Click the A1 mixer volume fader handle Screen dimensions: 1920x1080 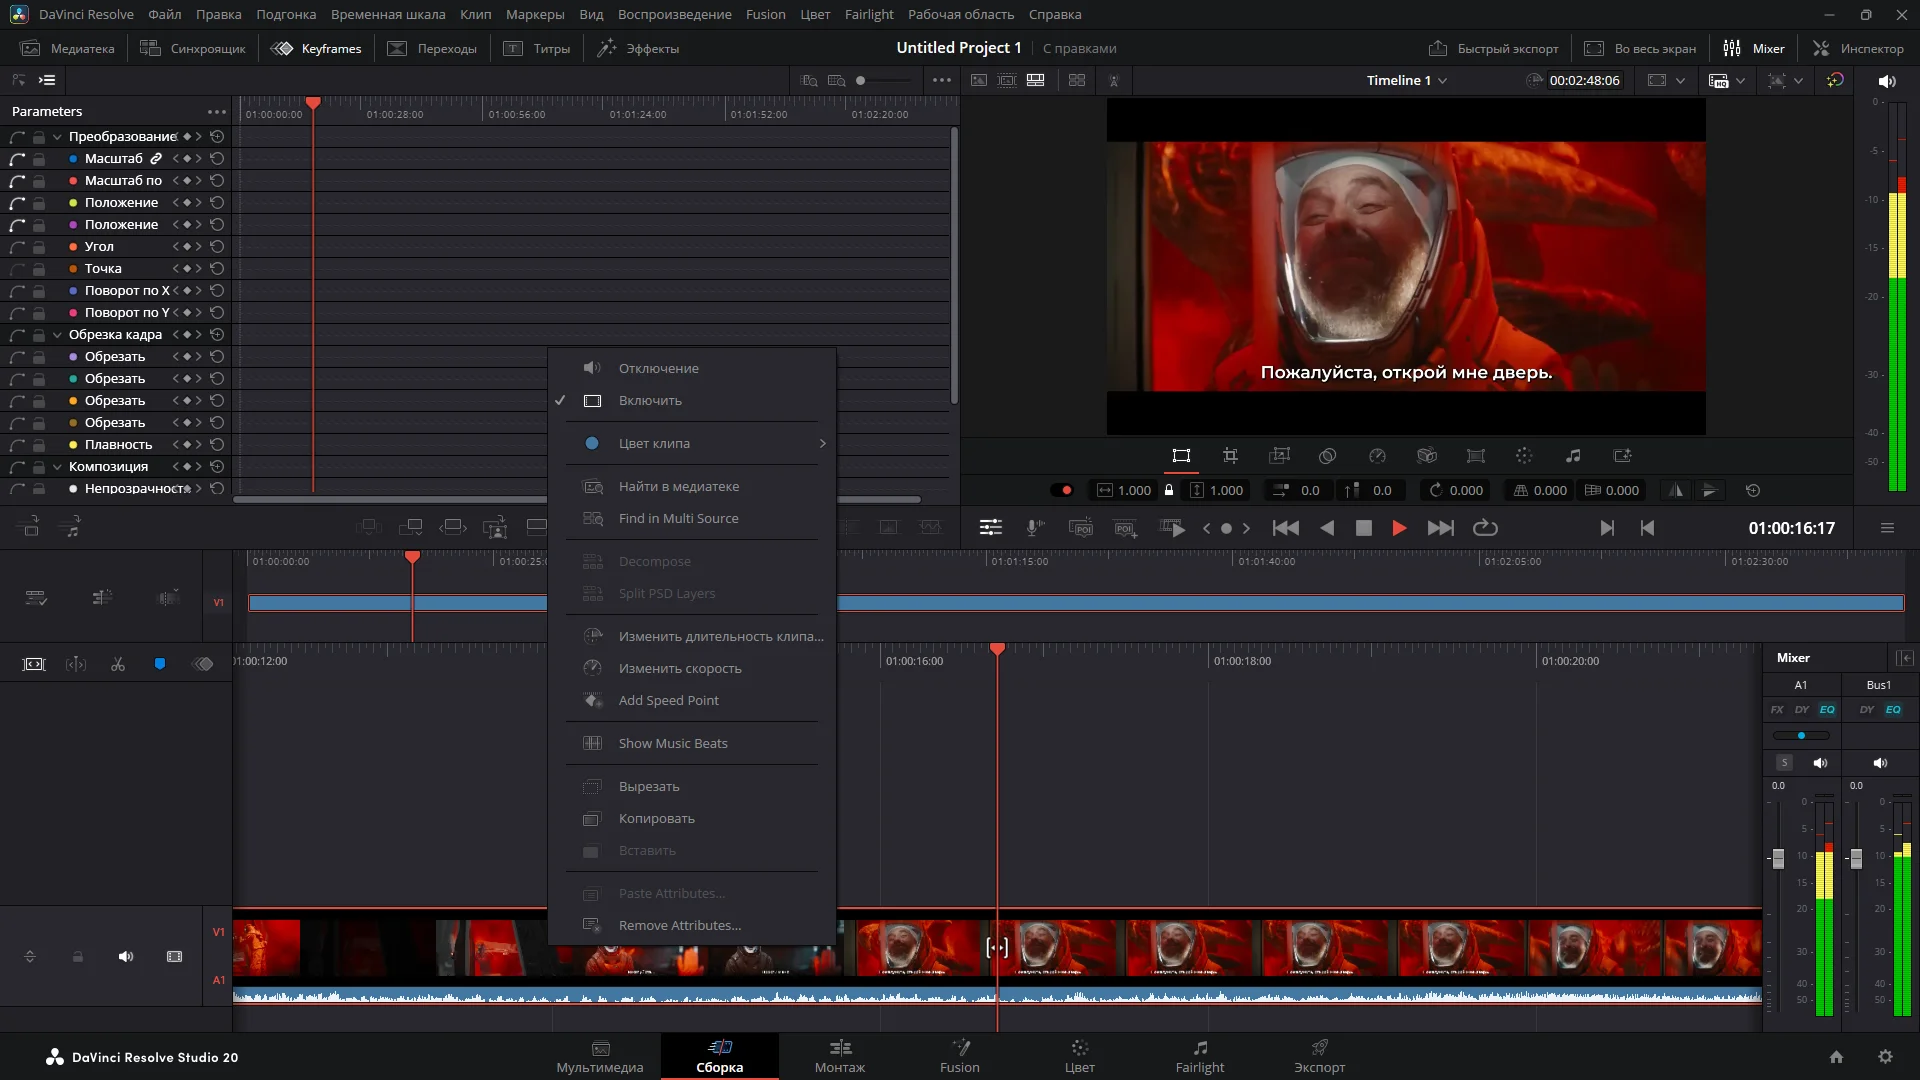[x=1778, y=858]
